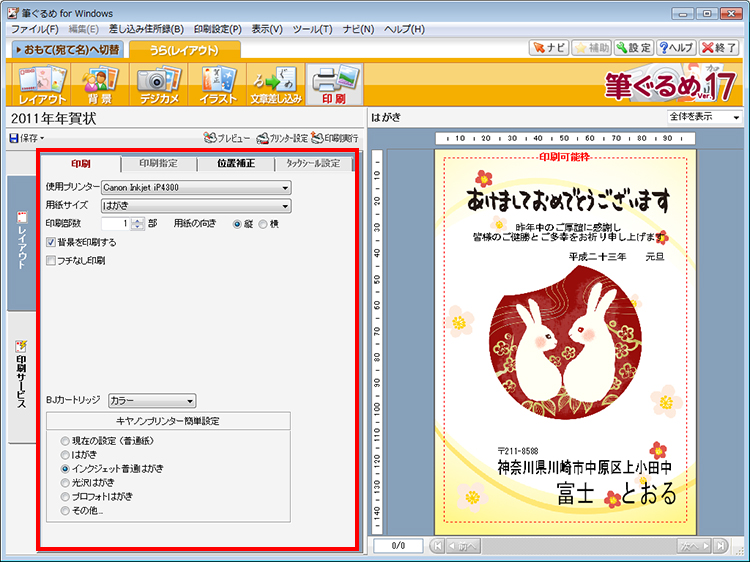Select 光沢はがき radio option
Viewport: 750px width, 562px height.
(65, 483)
